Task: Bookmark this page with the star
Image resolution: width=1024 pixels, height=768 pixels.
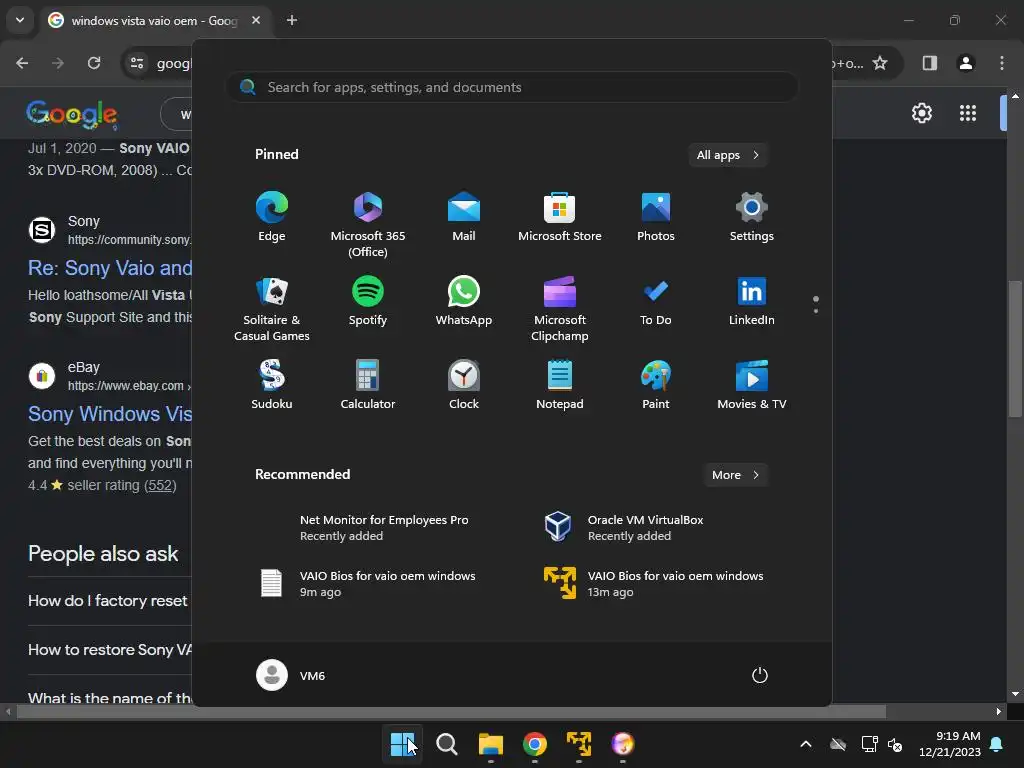Action: (x=880, y=63)
